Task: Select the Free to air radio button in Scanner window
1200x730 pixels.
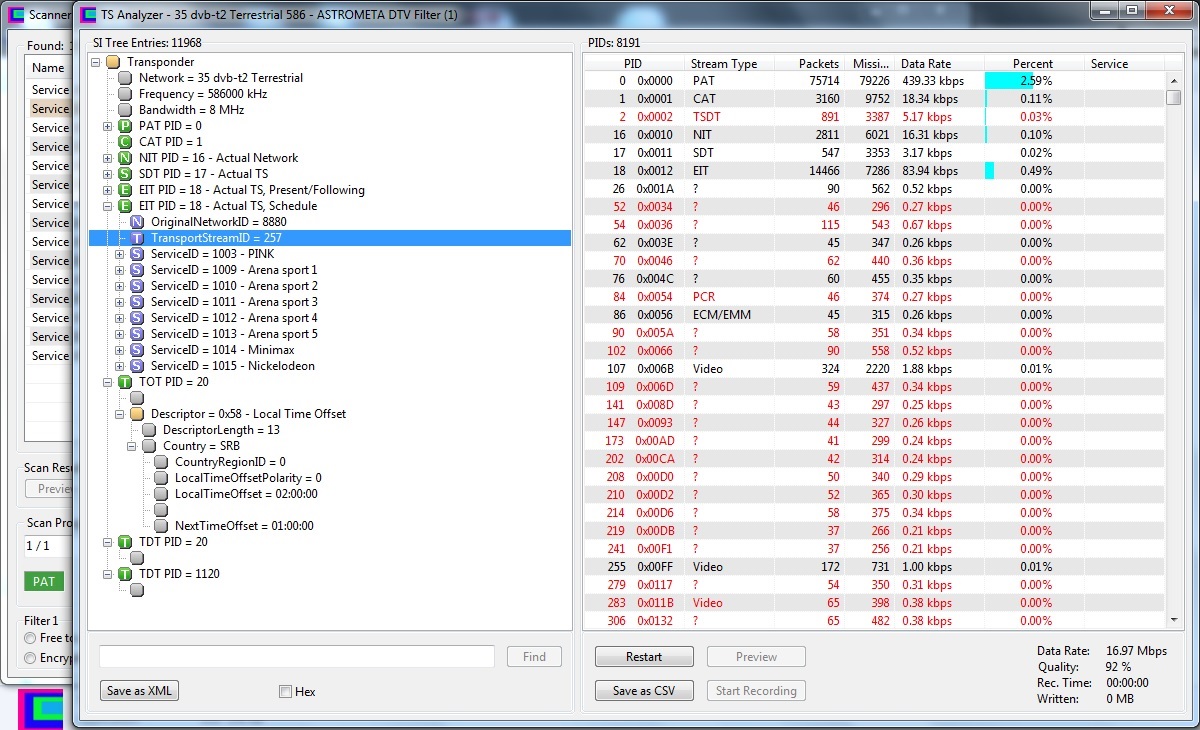Action: 30,638
